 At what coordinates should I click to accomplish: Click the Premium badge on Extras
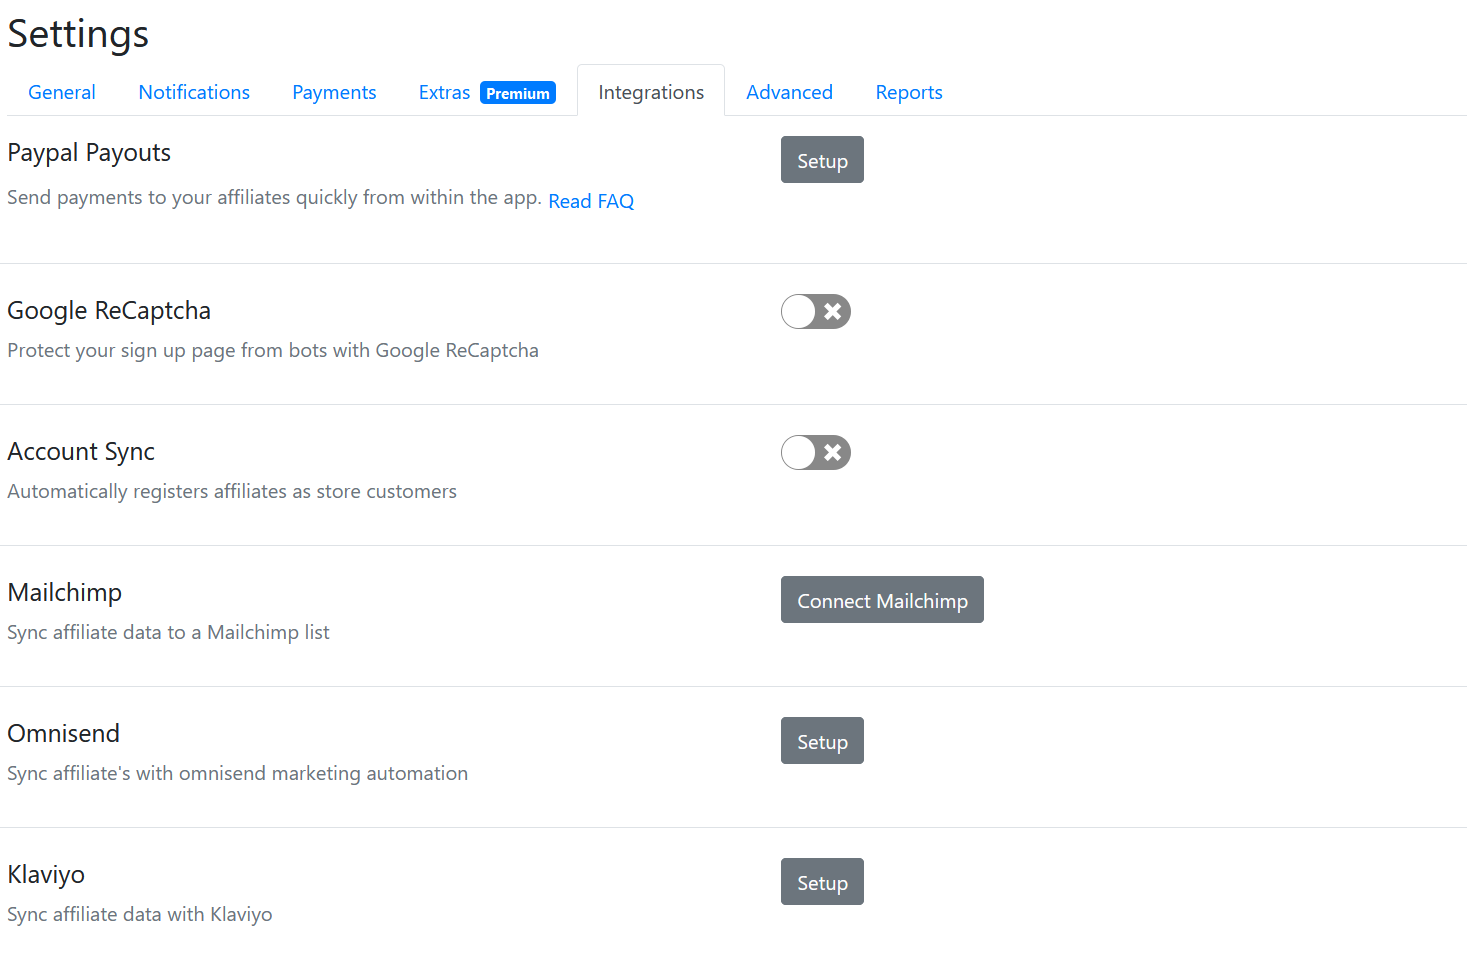(x=518, y=93)
